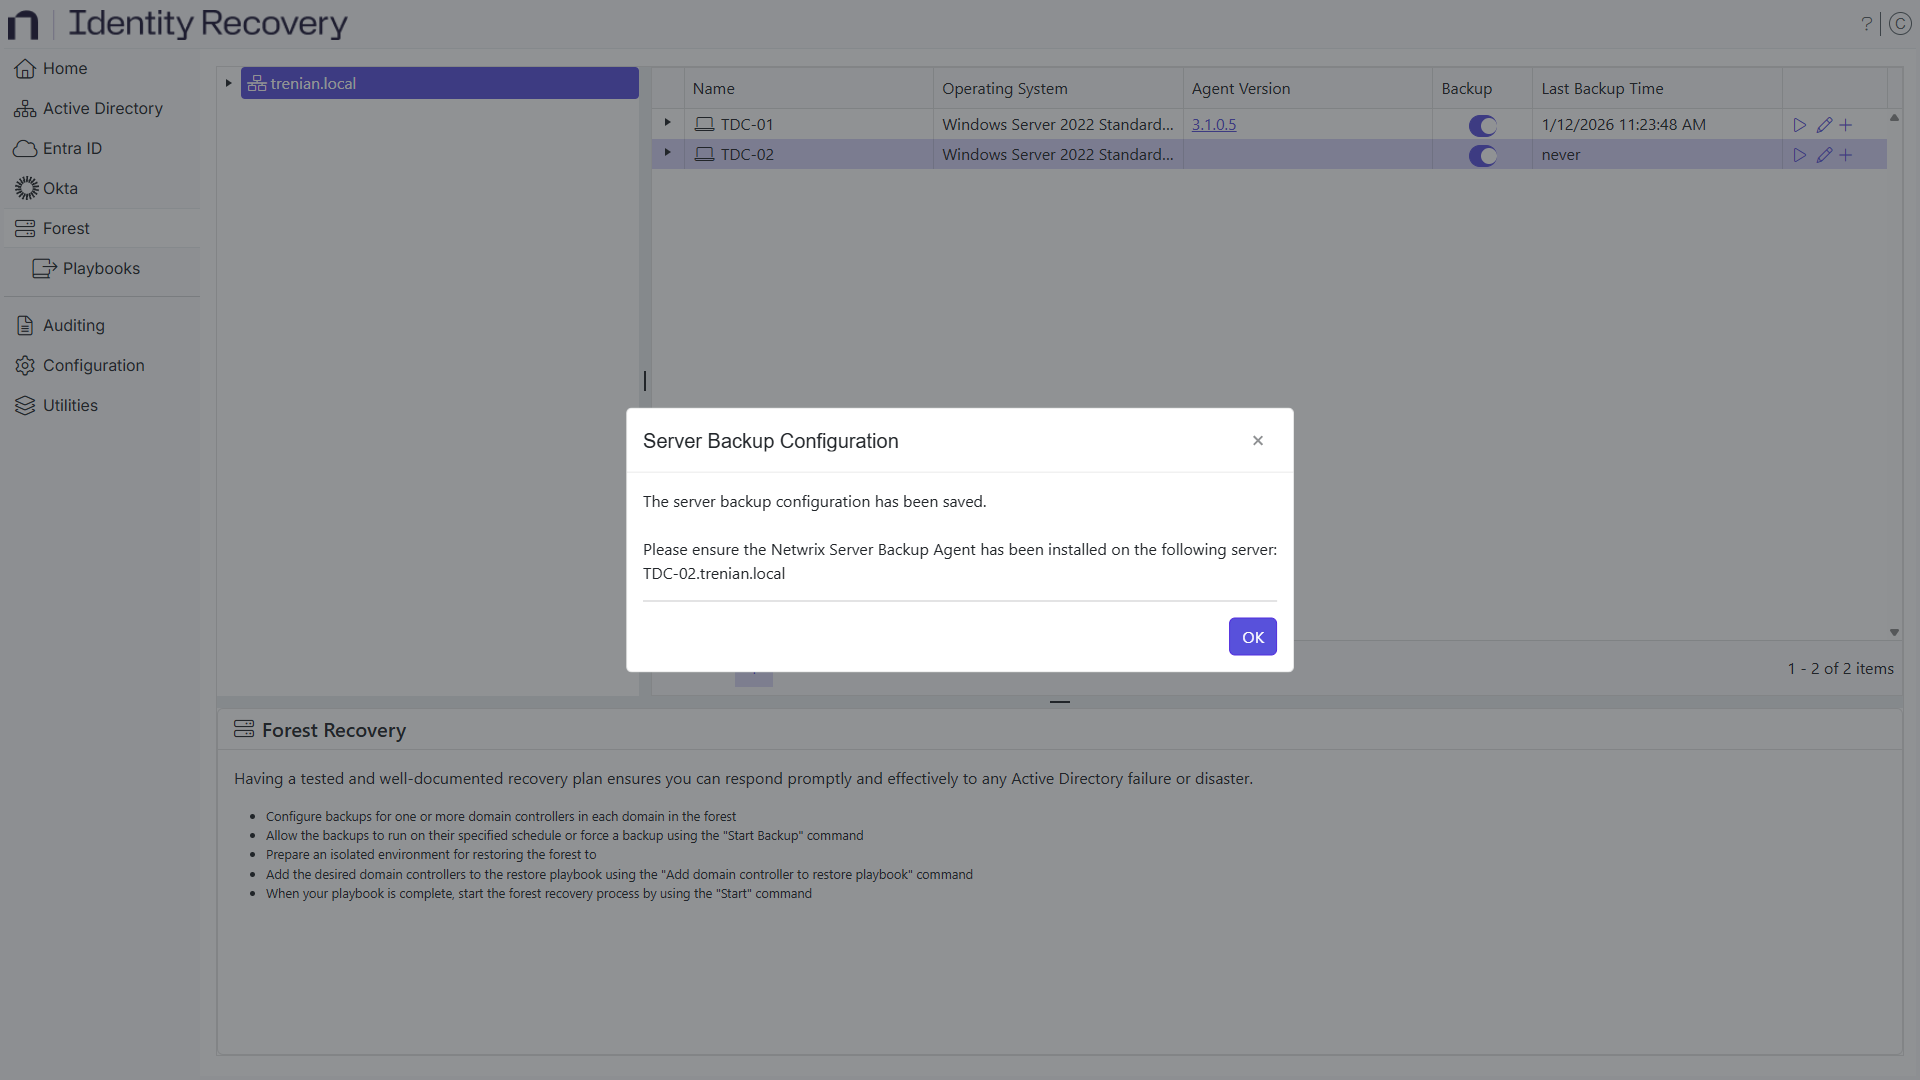Screen dimensions: 1920x1080
Task: Add TDC-01 to restore playbook
Action: click(x=1846, y=124)
